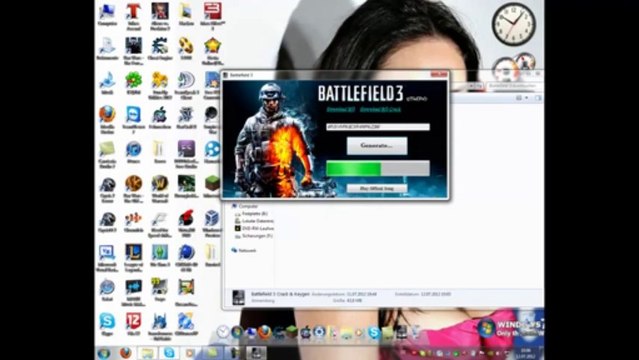Click the green progress bar in keygen
The image size is (639, 360).
(377, 168)
